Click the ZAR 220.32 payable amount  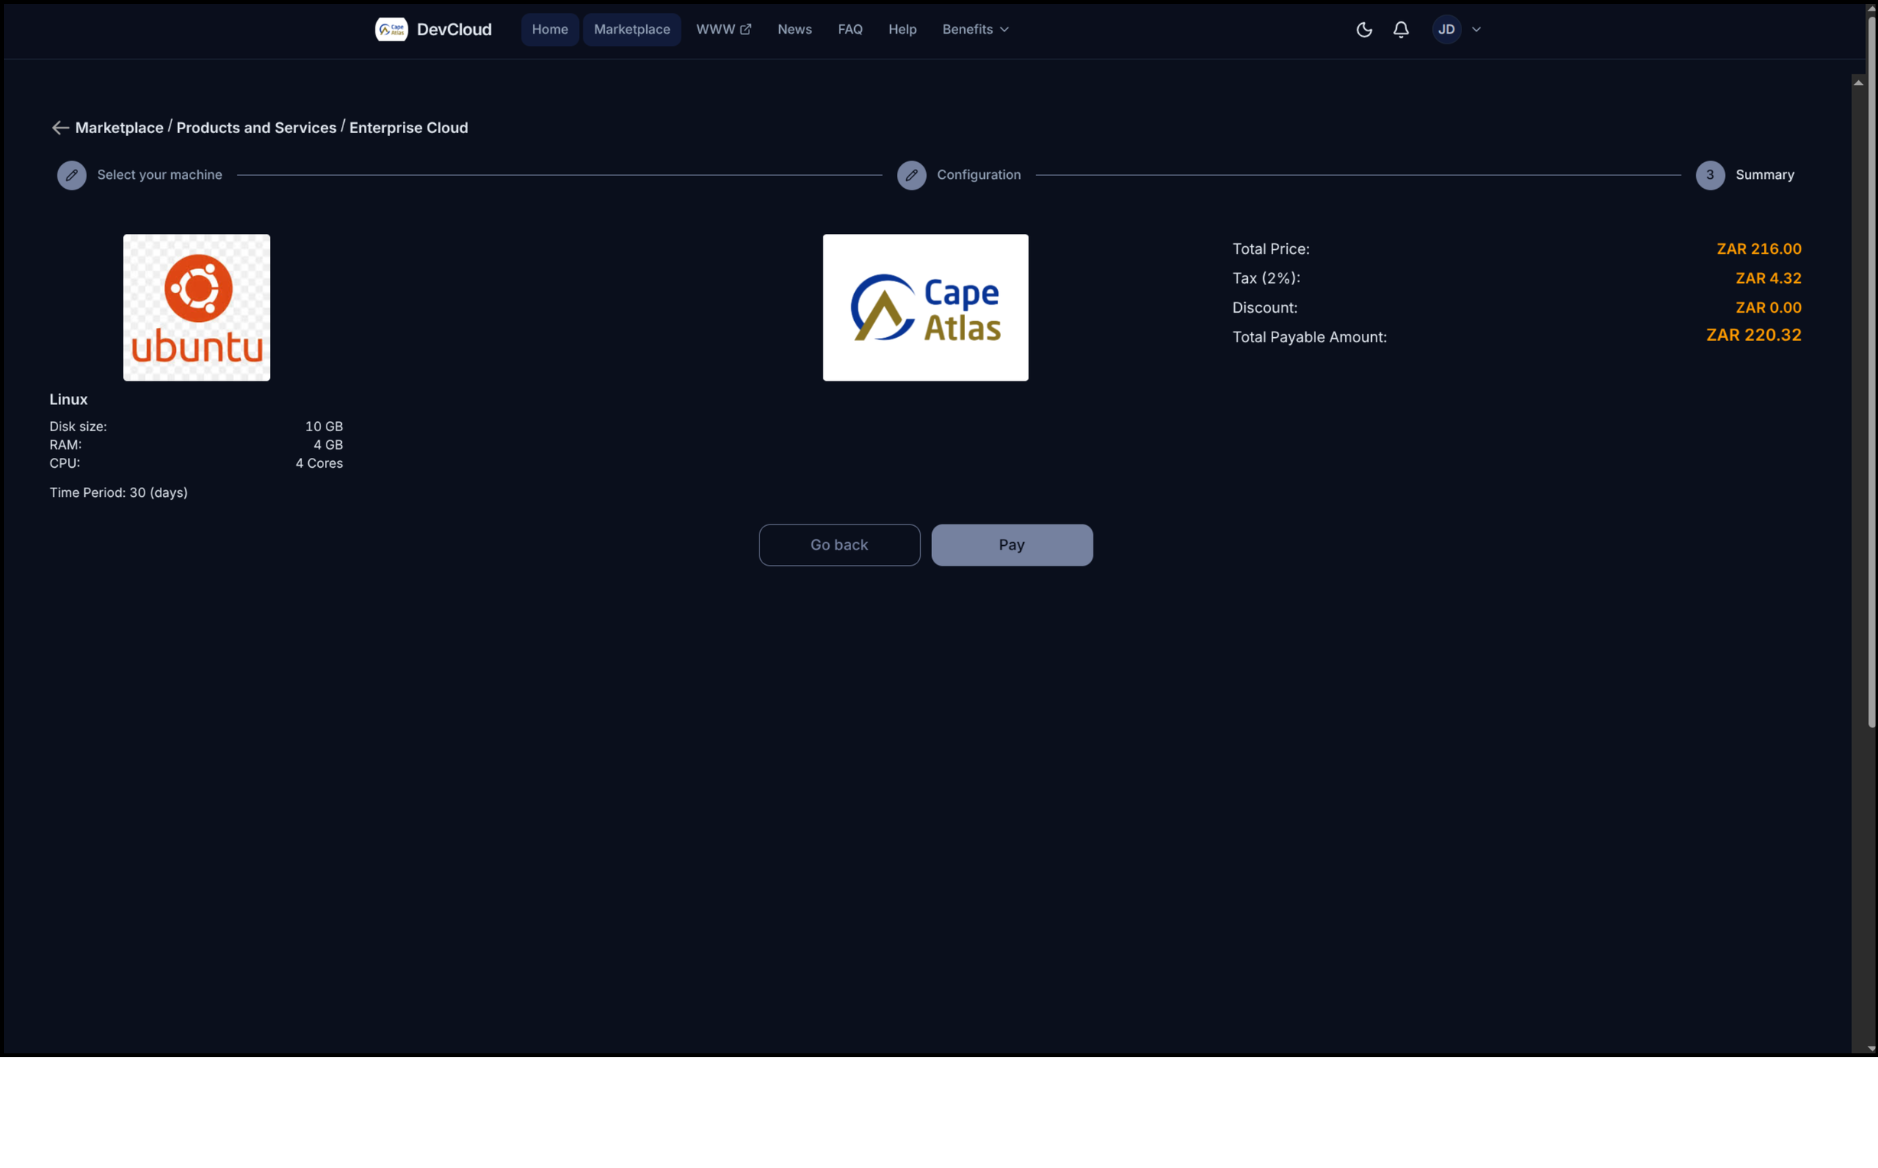click(x=1753, y=336)
